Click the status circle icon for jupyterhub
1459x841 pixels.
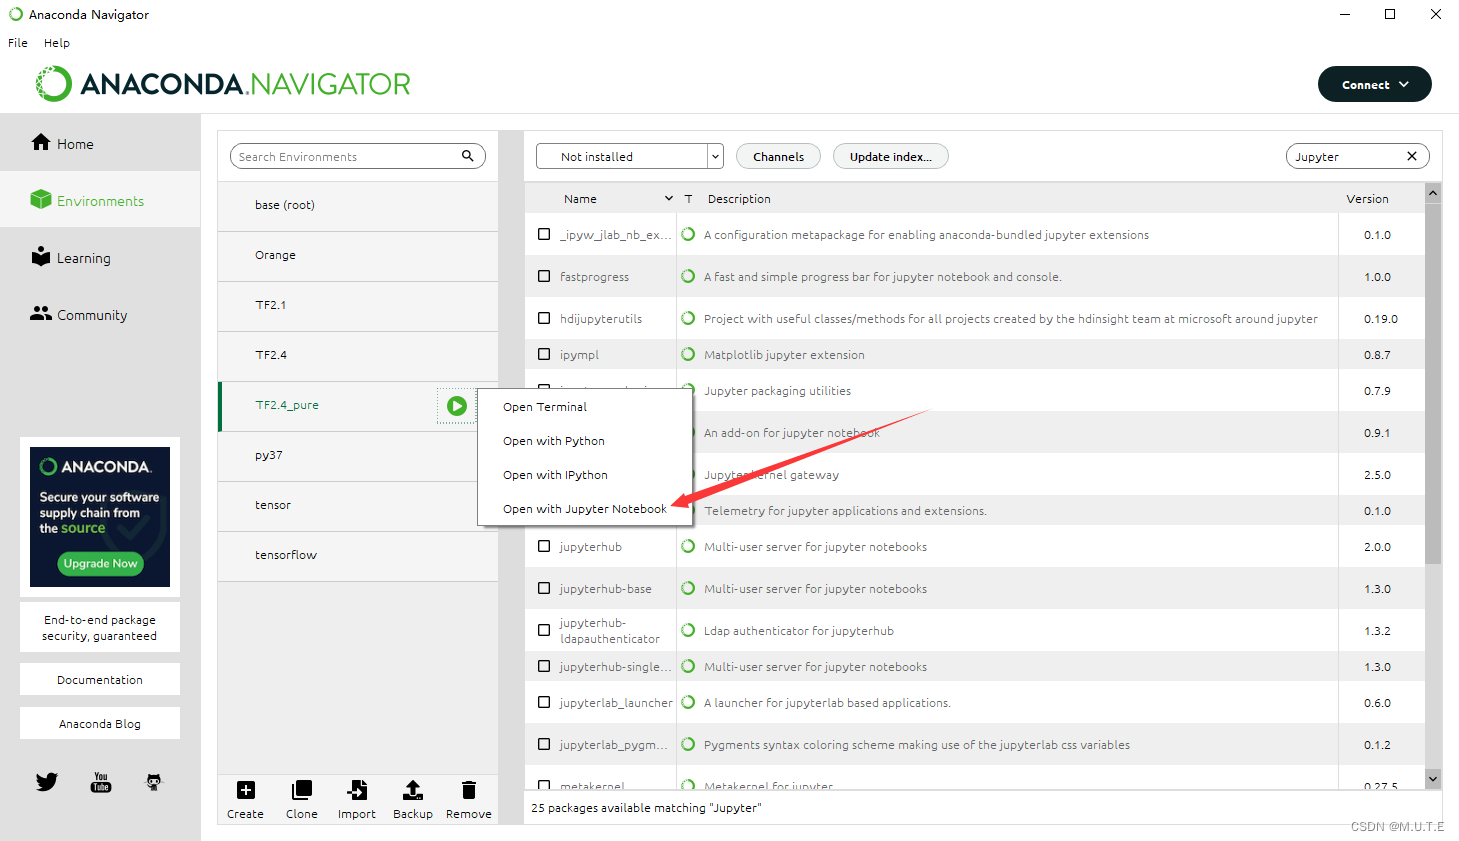tap(688, 546)
